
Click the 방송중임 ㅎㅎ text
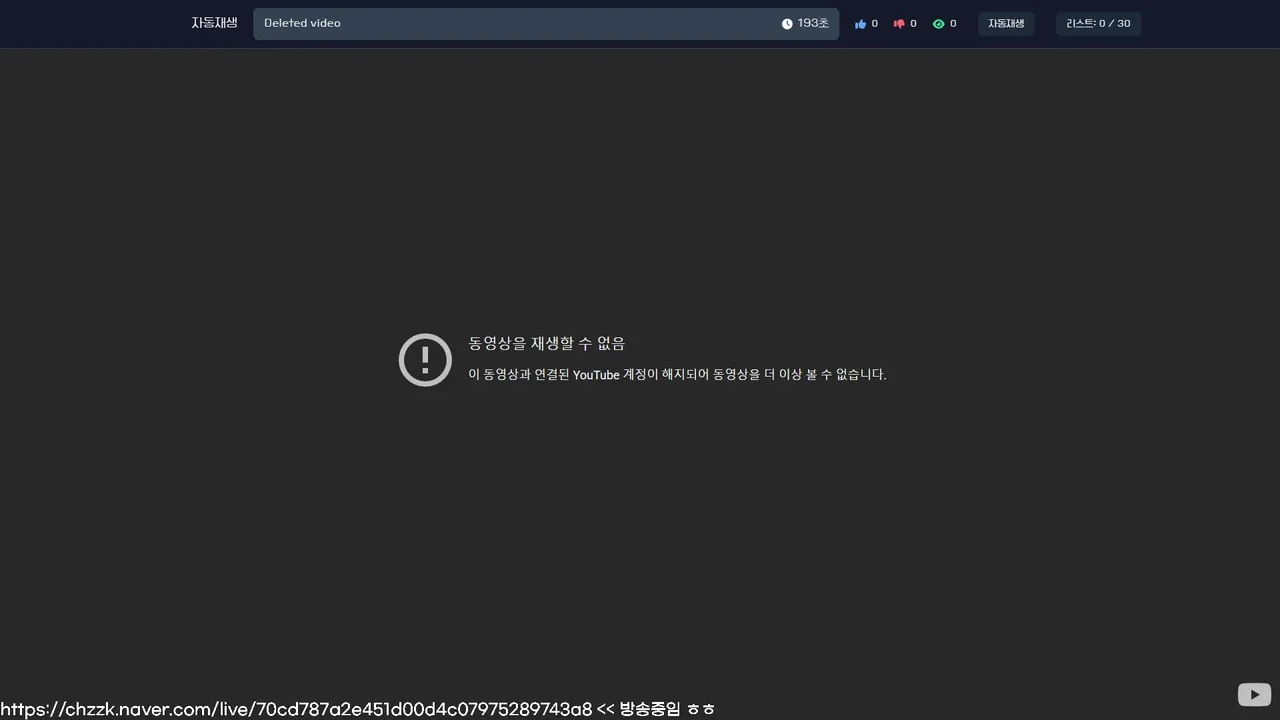[x=667, y=709]
